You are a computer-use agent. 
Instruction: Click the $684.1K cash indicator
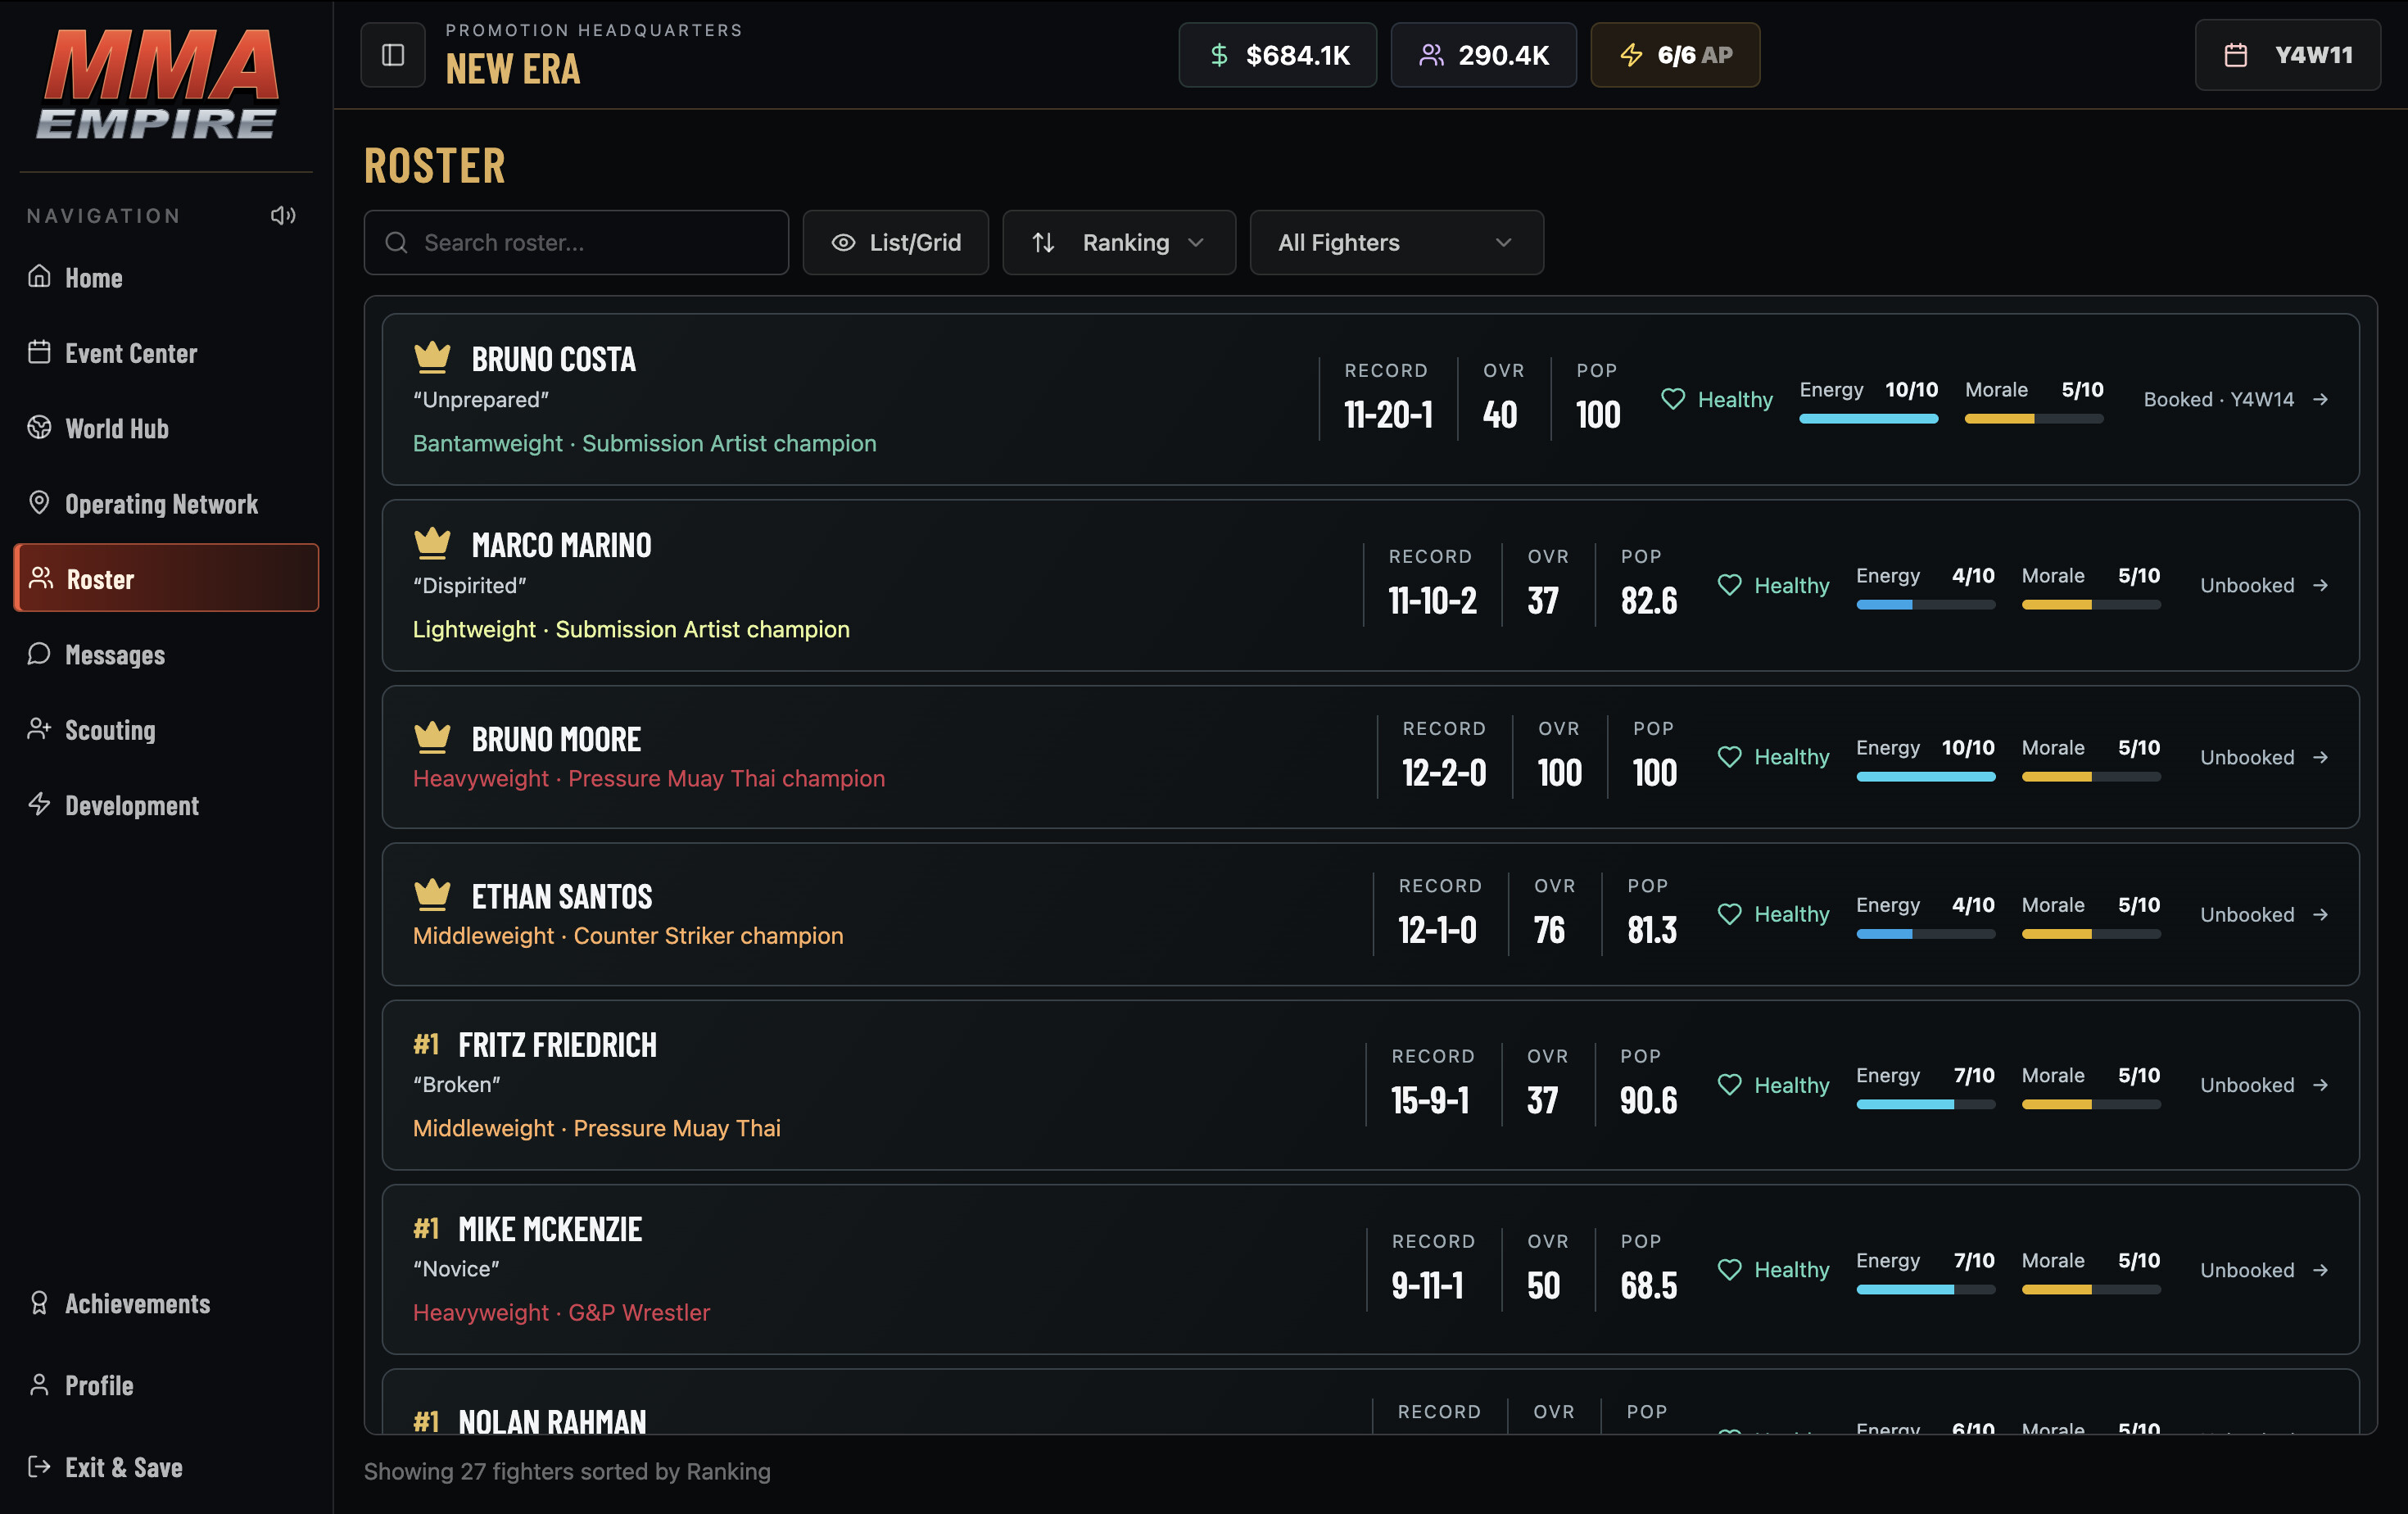1278,55
